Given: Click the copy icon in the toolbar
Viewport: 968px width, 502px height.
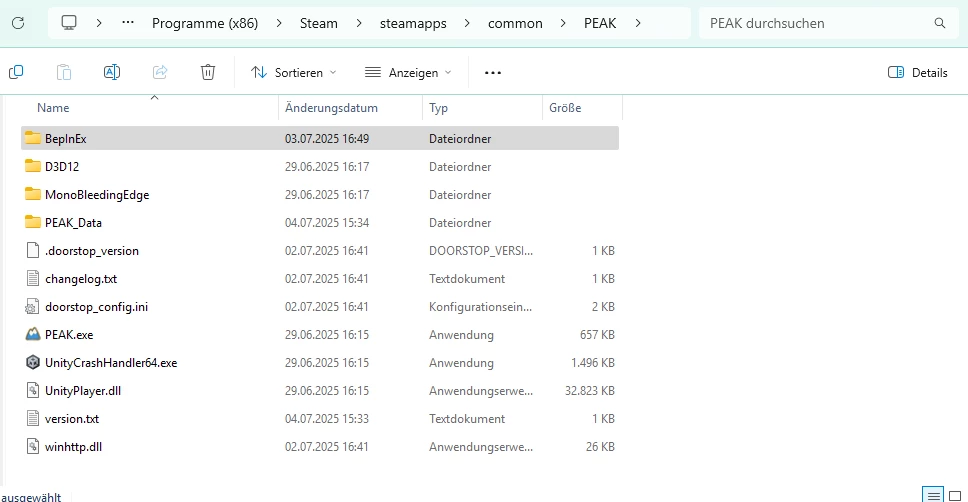Looking at the screenshot, I should [x=17, y=72].
